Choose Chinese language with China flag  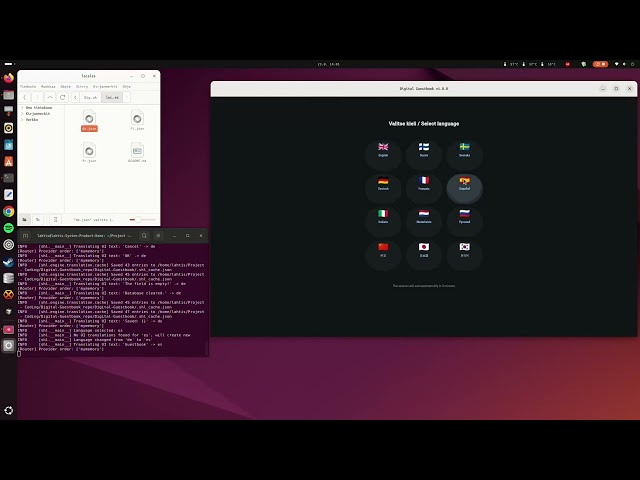coord(383,254)
